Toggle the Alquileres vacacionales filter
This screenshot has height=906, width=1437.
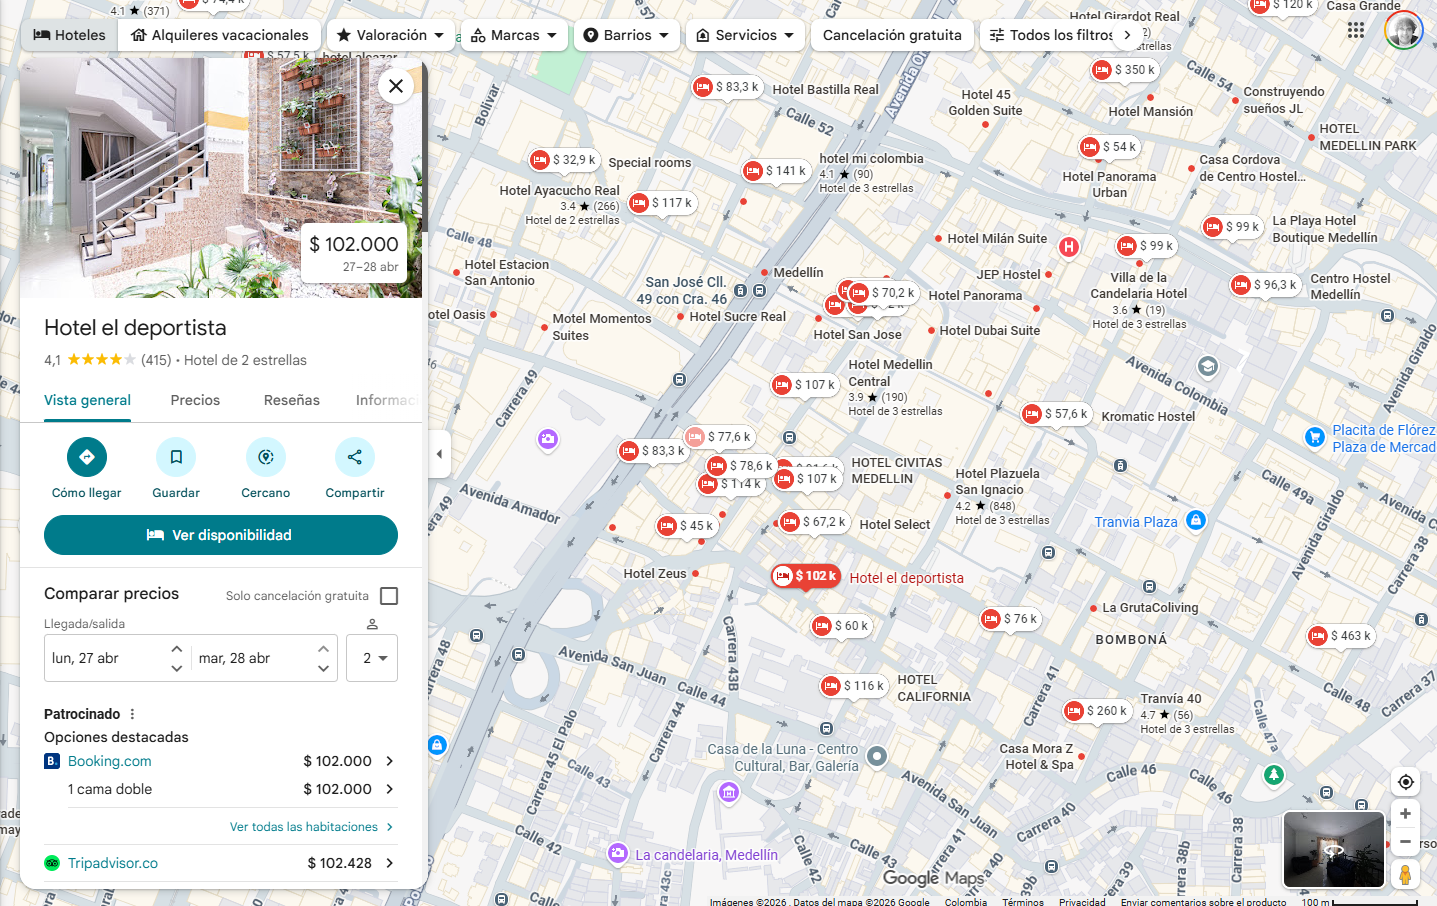tap(218, 34)
